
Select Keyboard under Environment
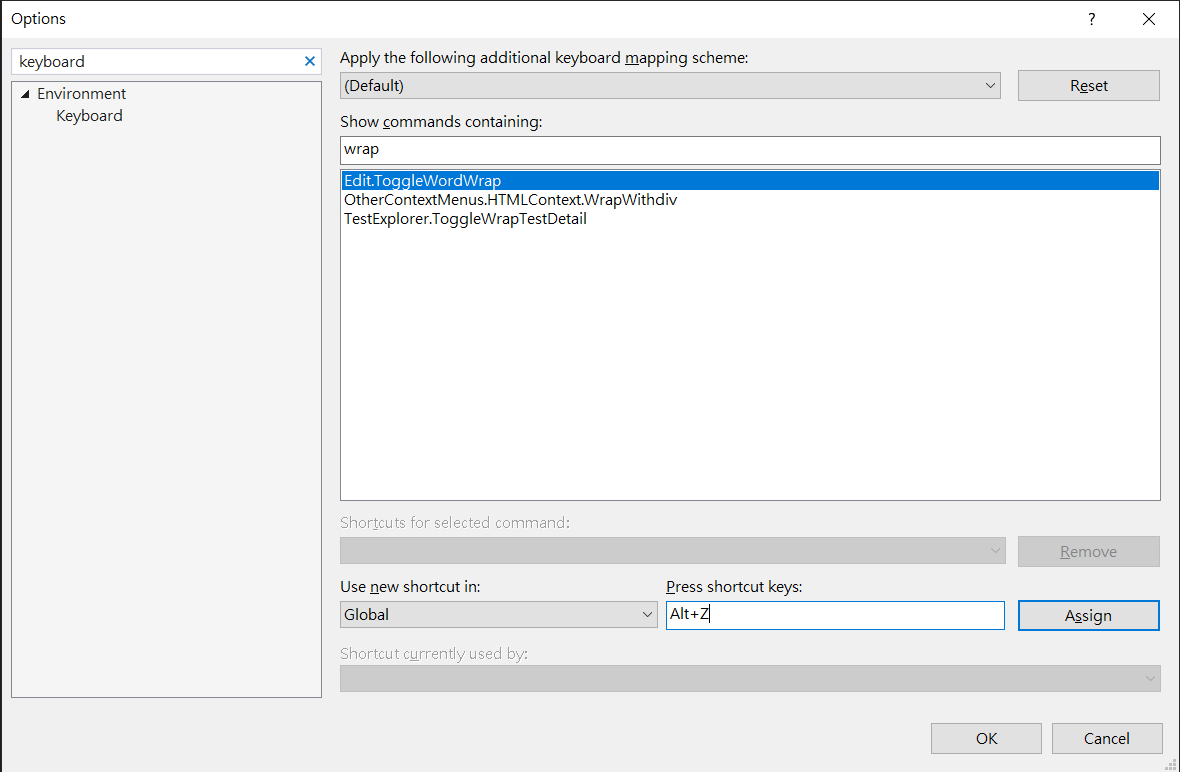(x=89, y=116)
